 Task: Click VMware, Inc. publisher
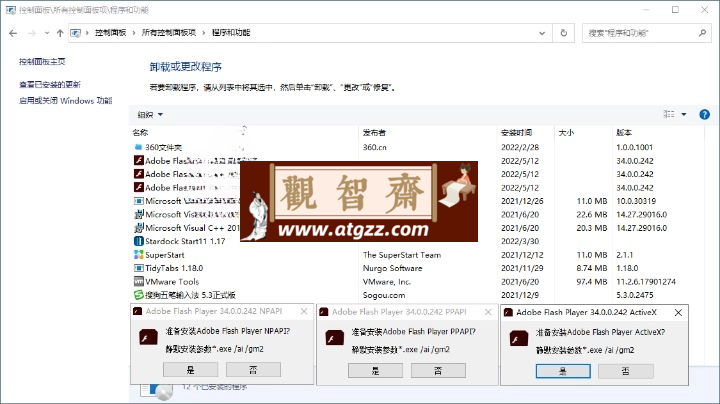click(387, 281)
